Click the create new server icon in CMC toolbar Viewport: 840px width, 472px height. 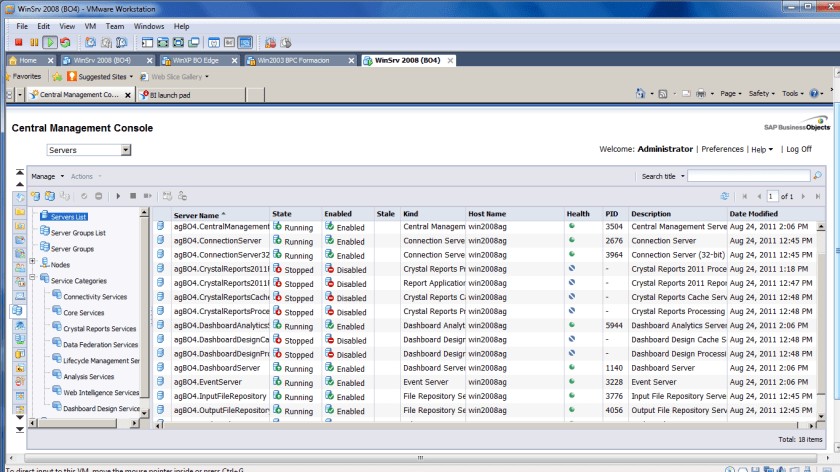coord(35,196)
